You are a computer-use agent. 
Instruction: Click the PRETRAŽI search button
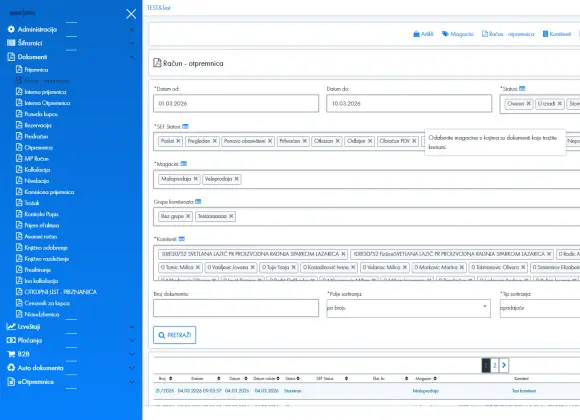point(175,335)
